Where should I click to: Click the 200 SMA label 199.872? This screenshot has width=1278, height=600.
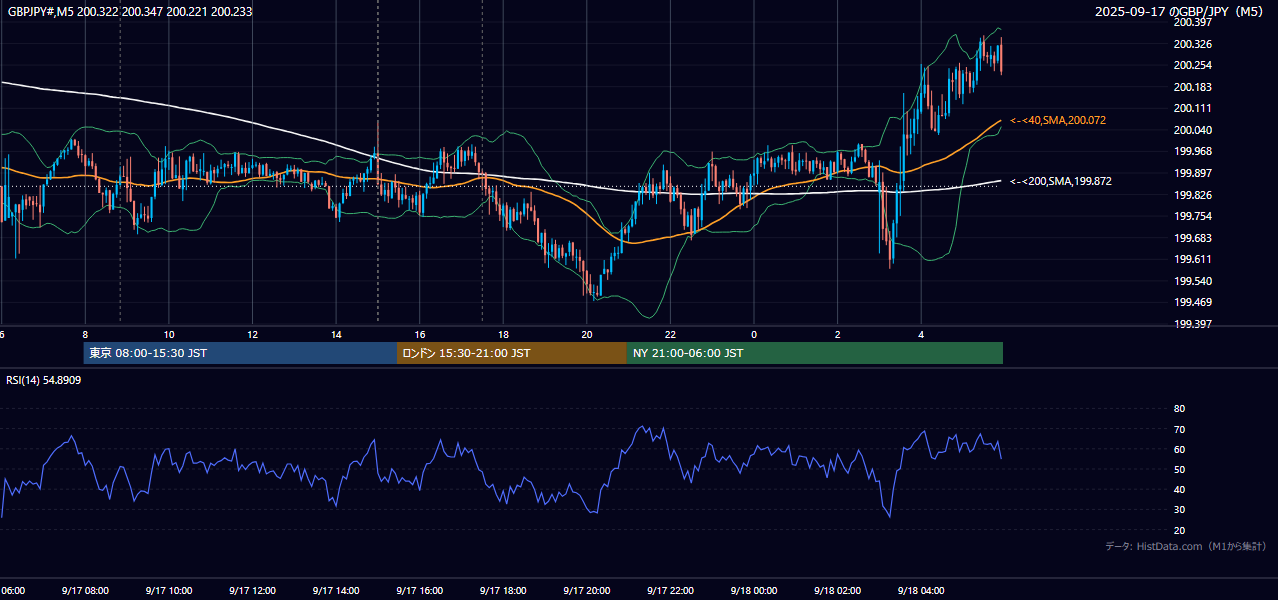[x=1061, y=181]
